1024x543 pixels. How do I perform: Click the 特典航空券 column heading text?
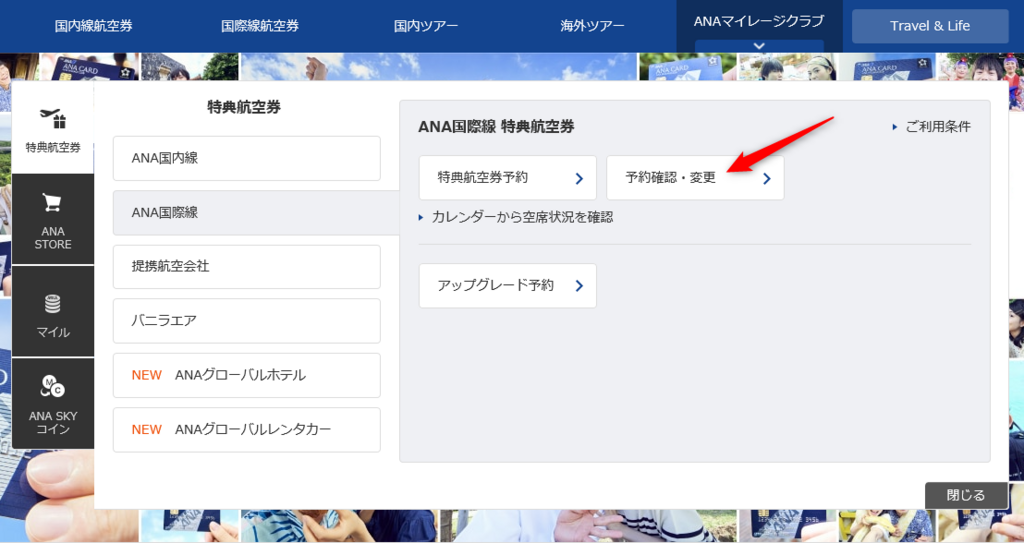[244, 108]
